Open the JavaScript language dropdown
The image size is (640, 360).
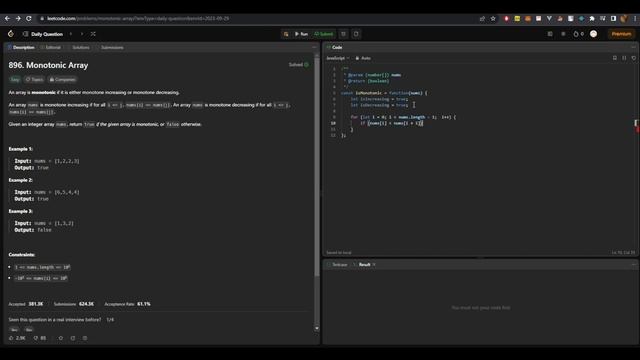(338, 58)
